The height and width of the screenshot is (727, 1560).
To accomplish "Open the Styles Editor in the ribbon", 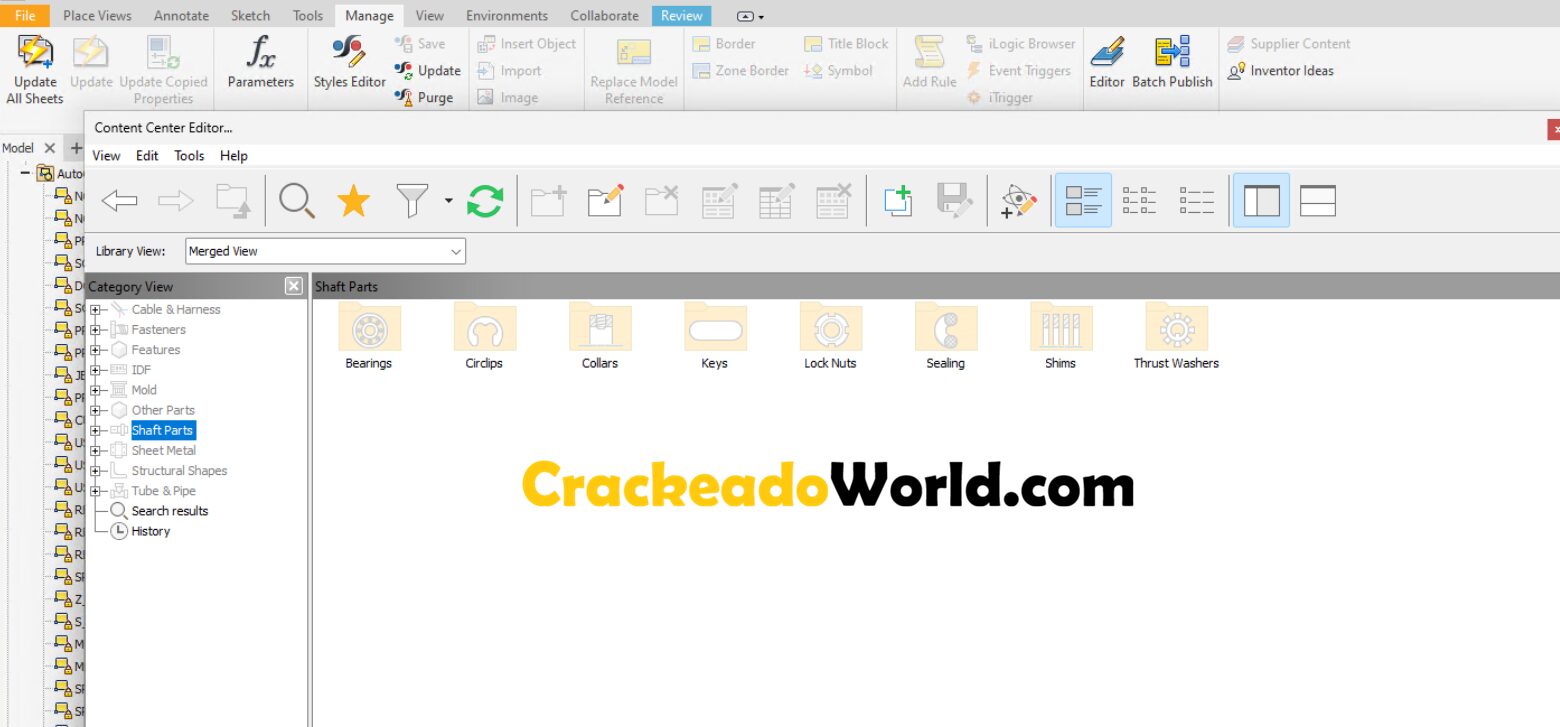I will (350, 63).
